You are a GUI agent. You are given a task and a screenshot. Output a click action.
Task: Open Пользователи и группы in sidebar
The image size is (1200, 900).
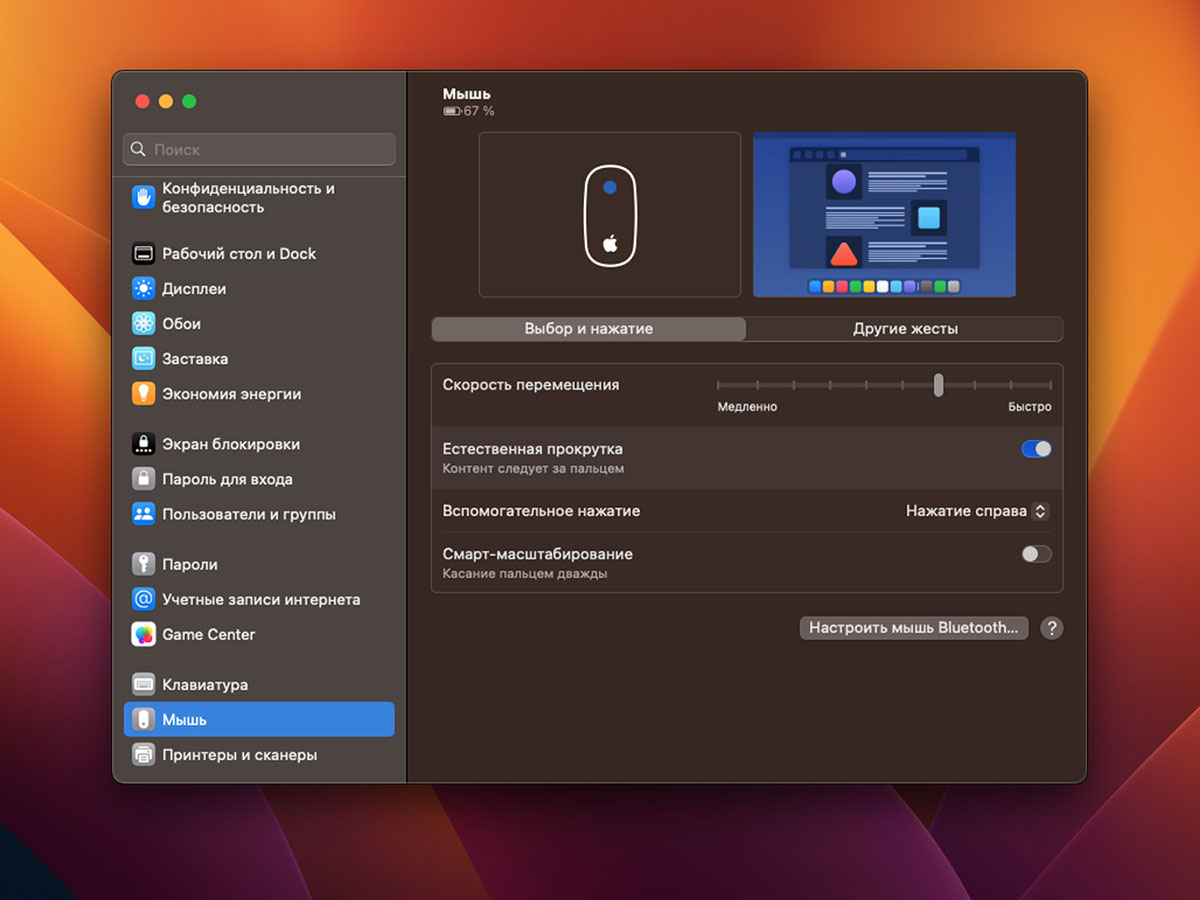click(249, 515)
